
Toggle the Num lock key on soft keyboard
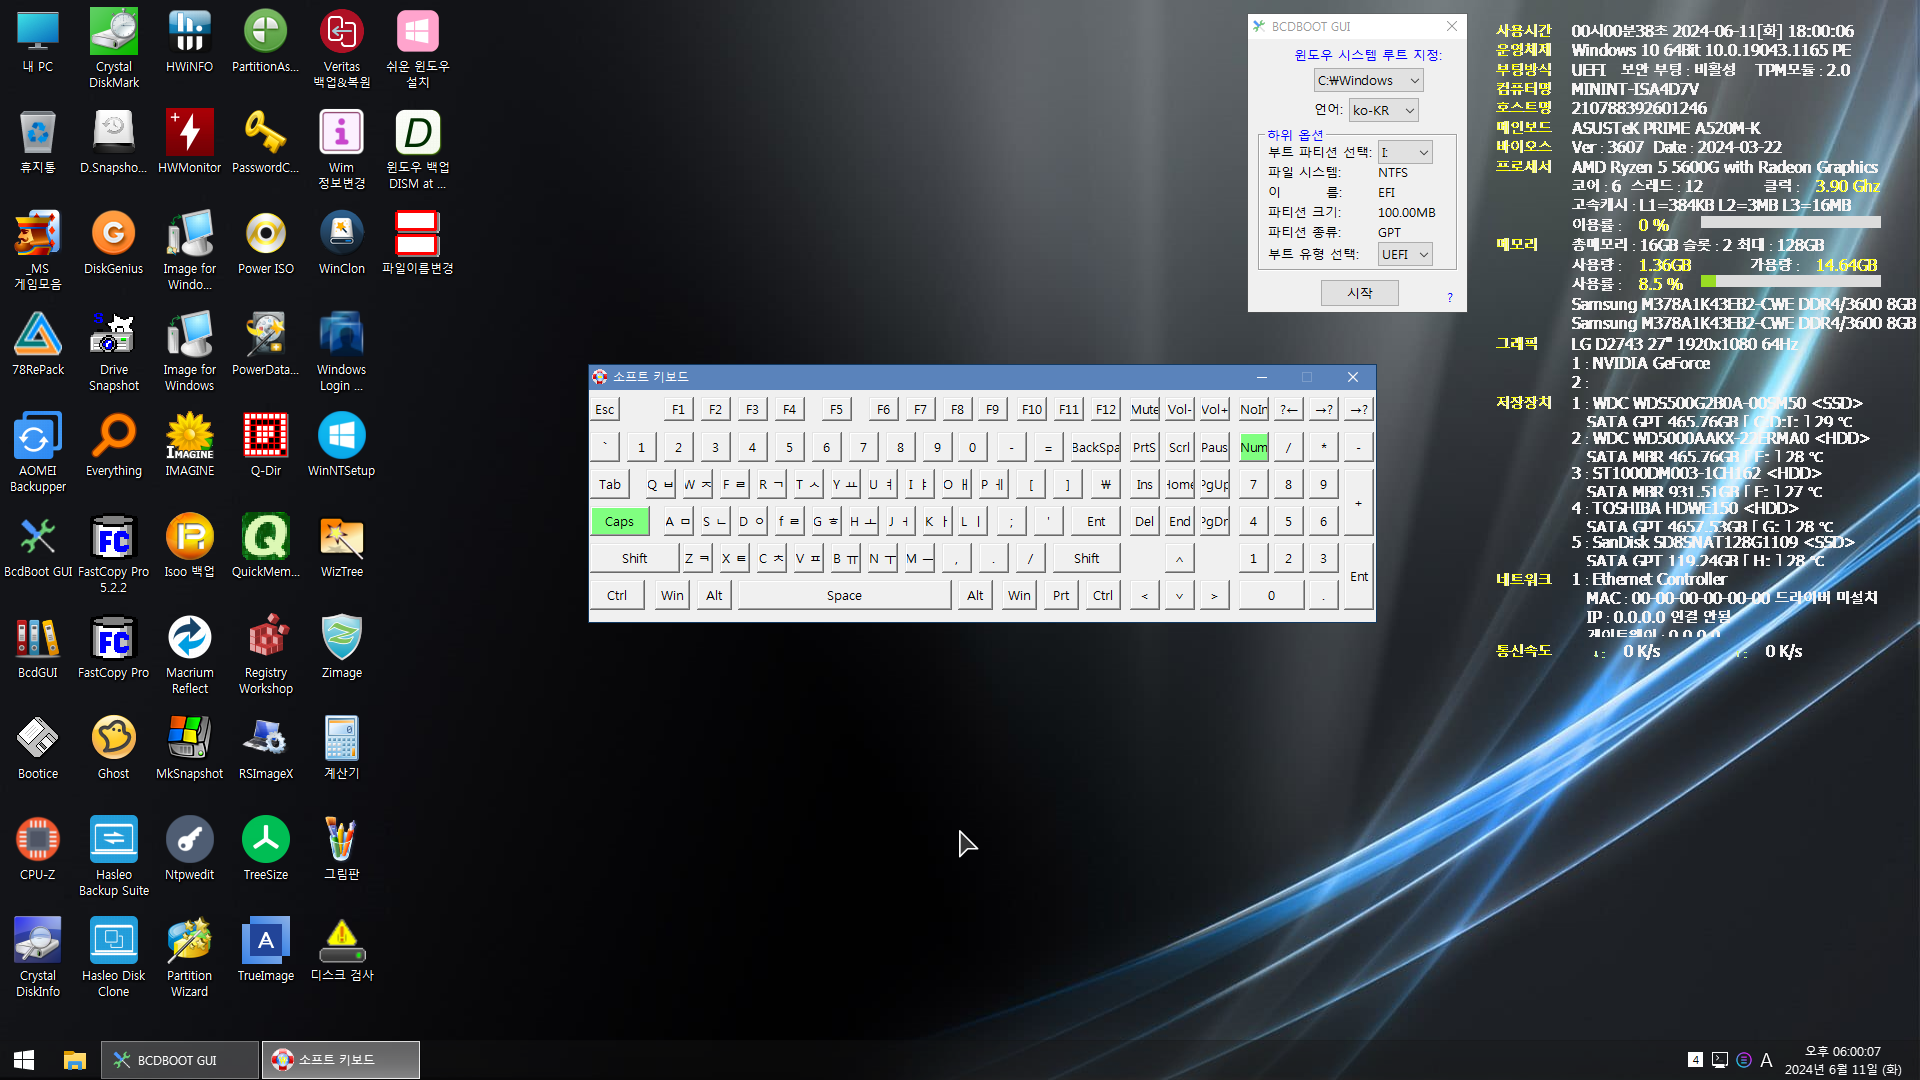[x=1253, y=447]
